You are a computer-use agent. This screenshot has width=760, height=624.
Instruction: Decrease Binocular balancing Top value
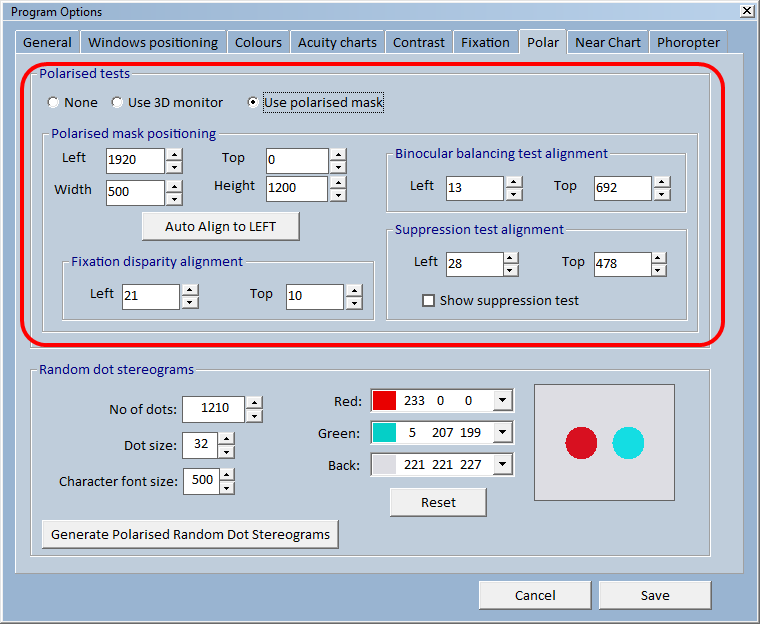[662, 195]
